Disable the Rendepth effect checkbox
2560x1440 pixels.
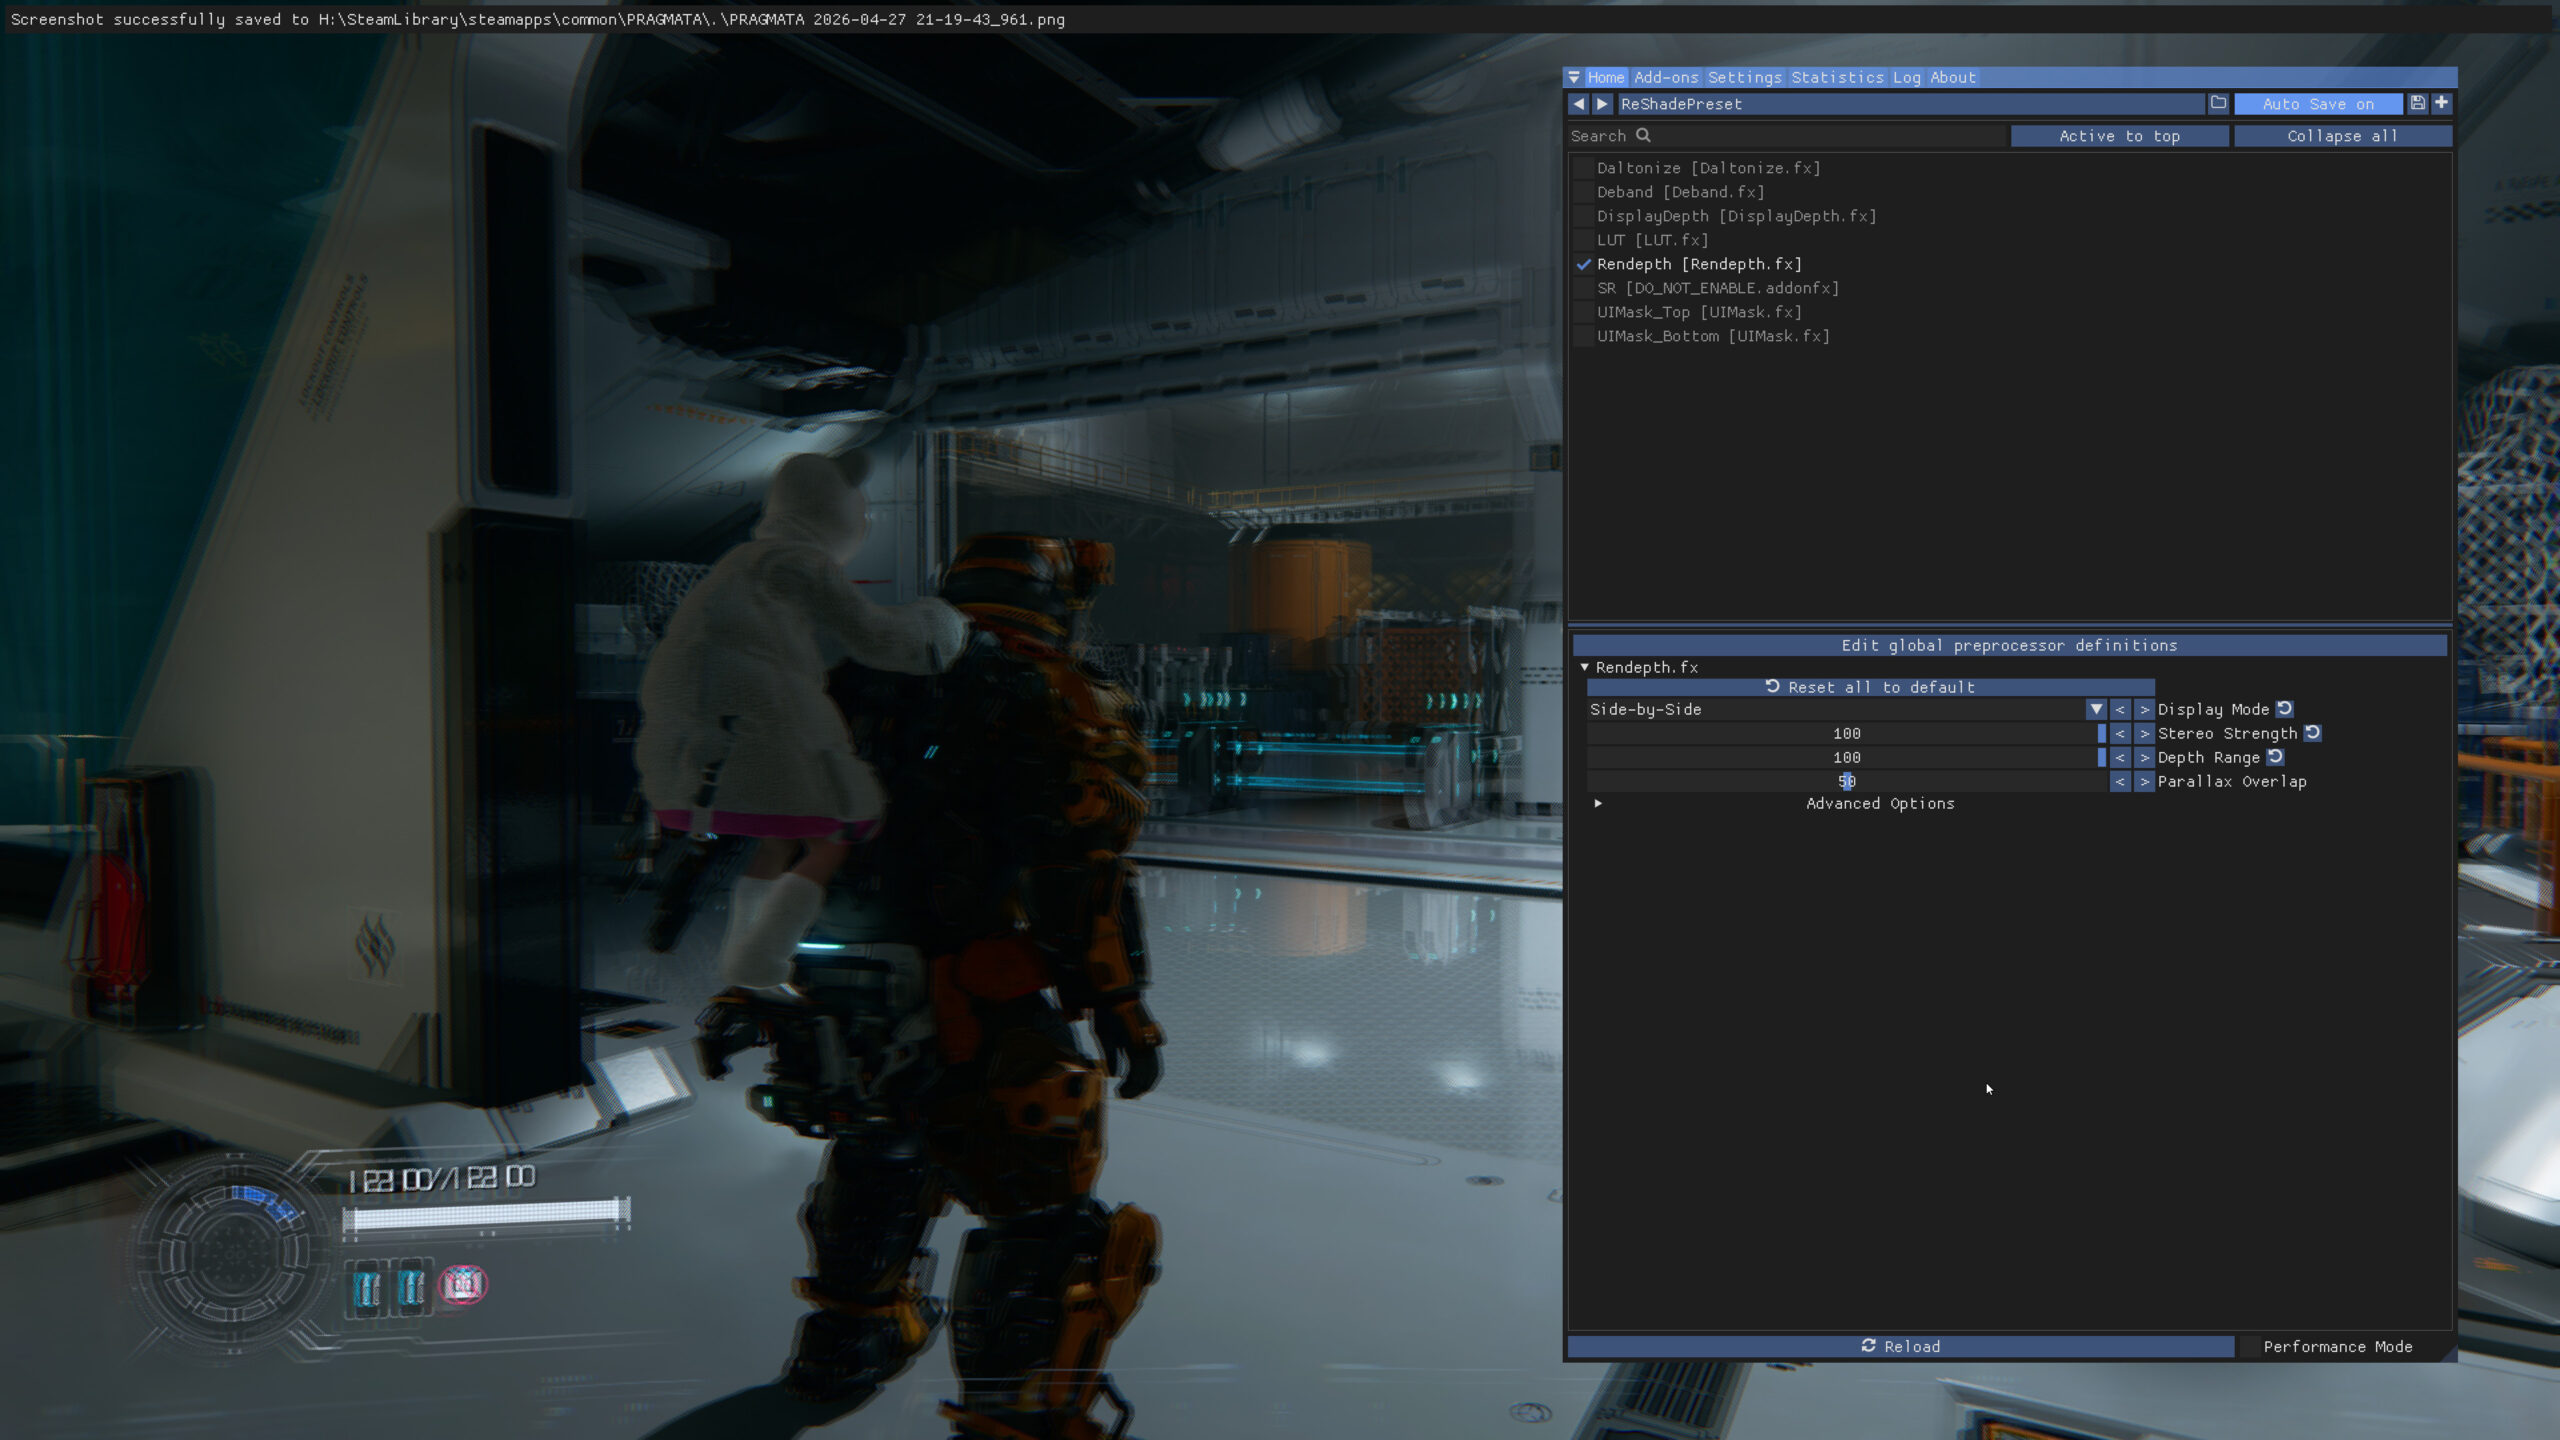click(x=1583, y=264)
